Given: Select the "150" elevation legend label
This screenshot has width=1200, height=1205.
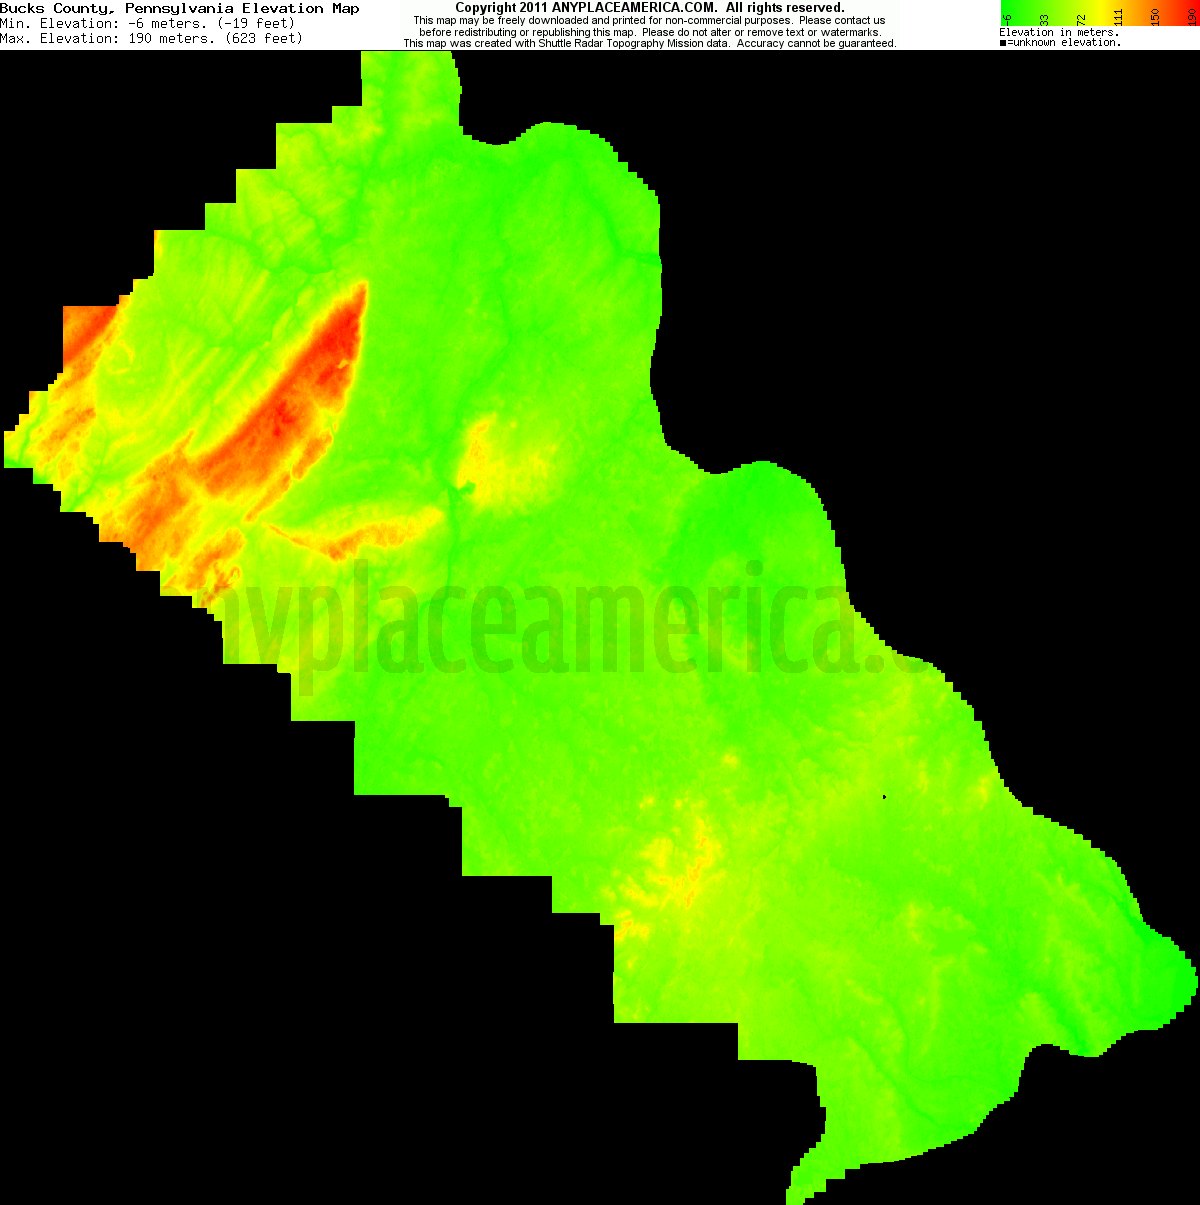Looking at the screenshot, I should pos(1155,16).
